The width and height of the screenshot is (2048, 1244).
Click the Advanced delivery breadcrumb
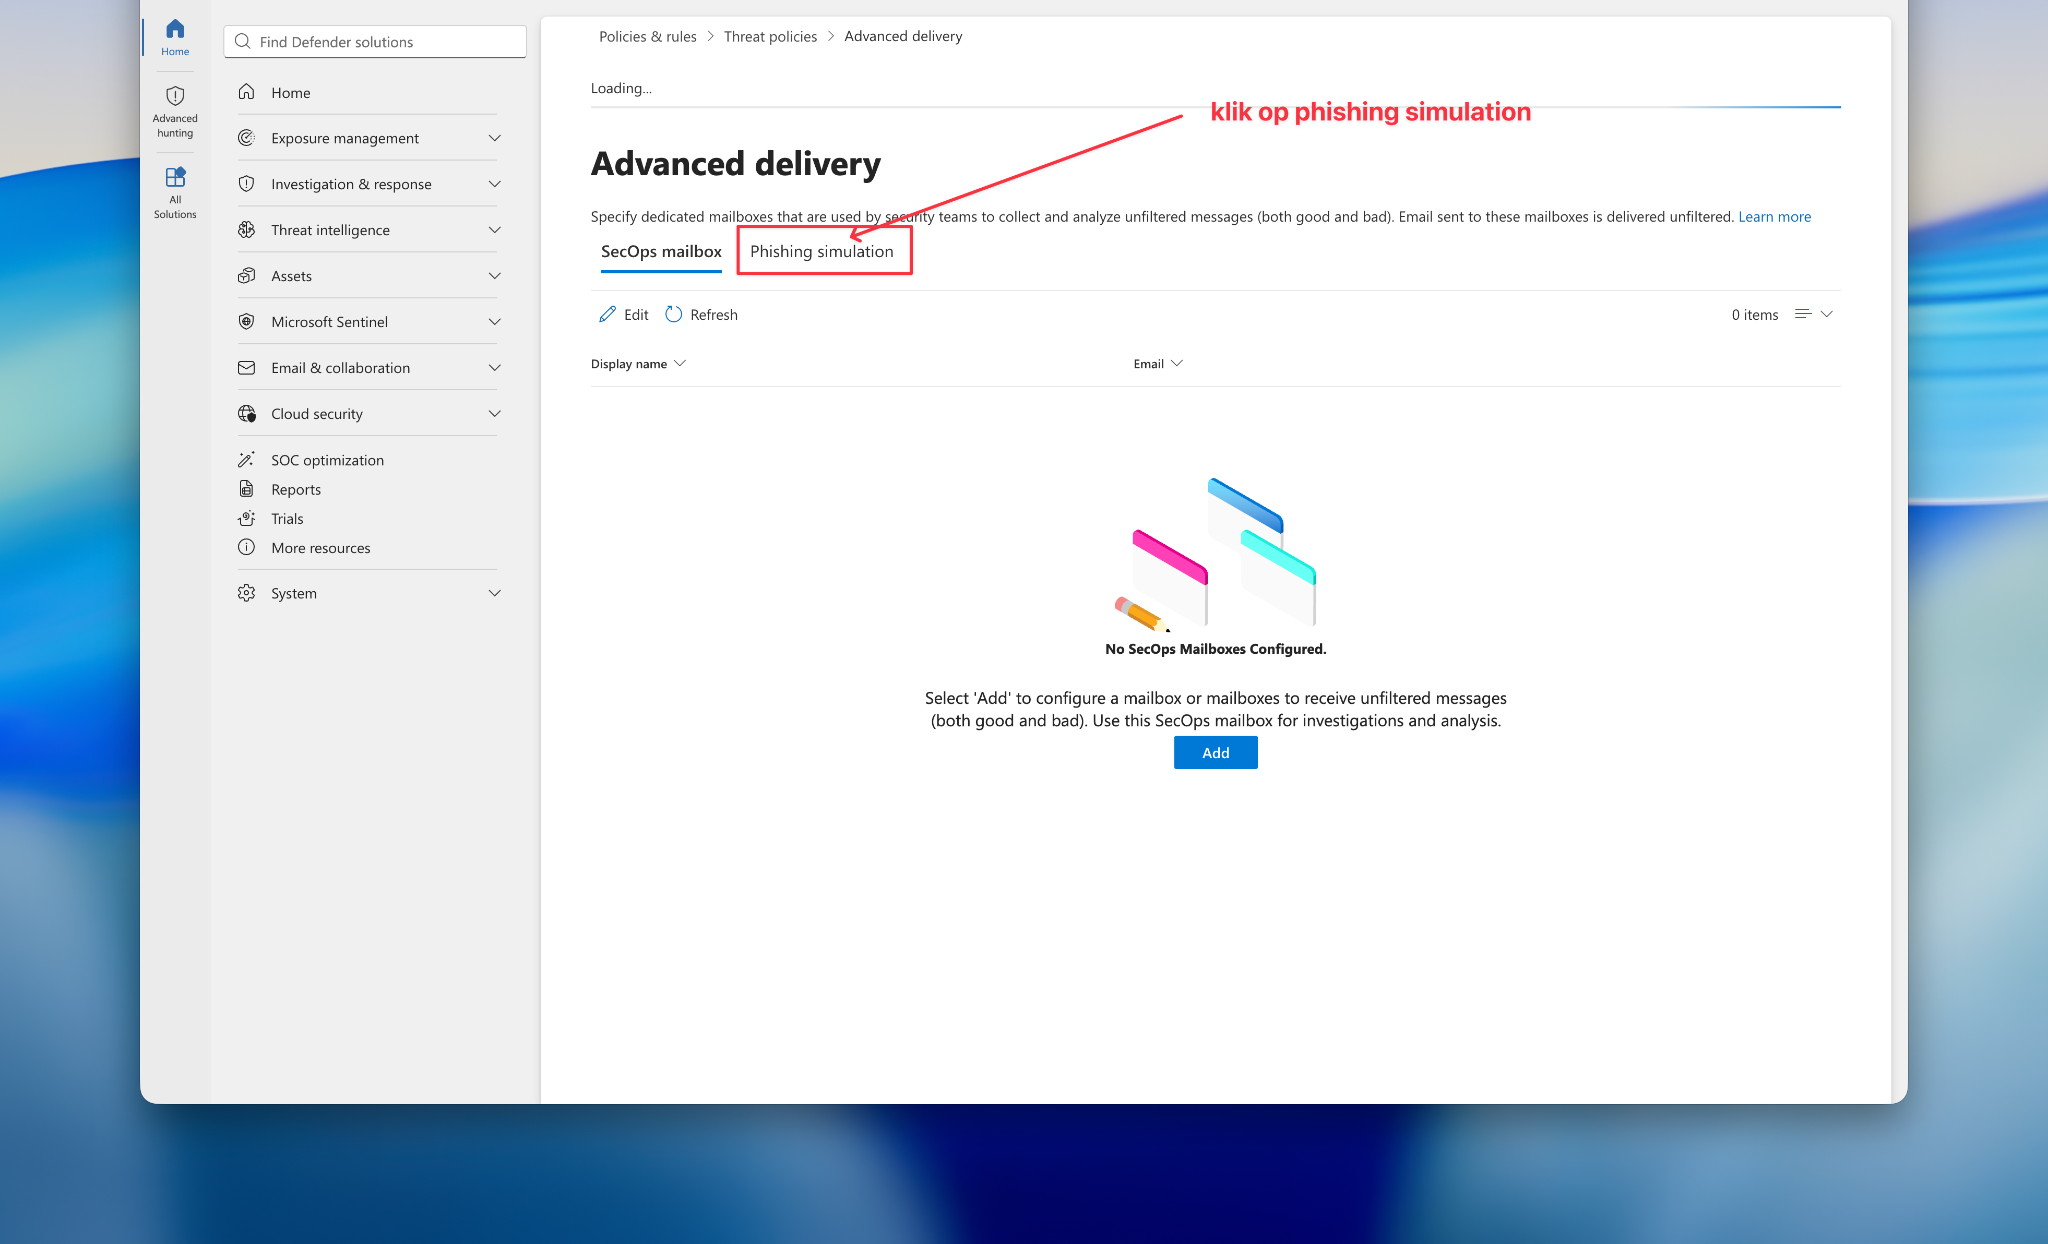click(x=903, y=36)
